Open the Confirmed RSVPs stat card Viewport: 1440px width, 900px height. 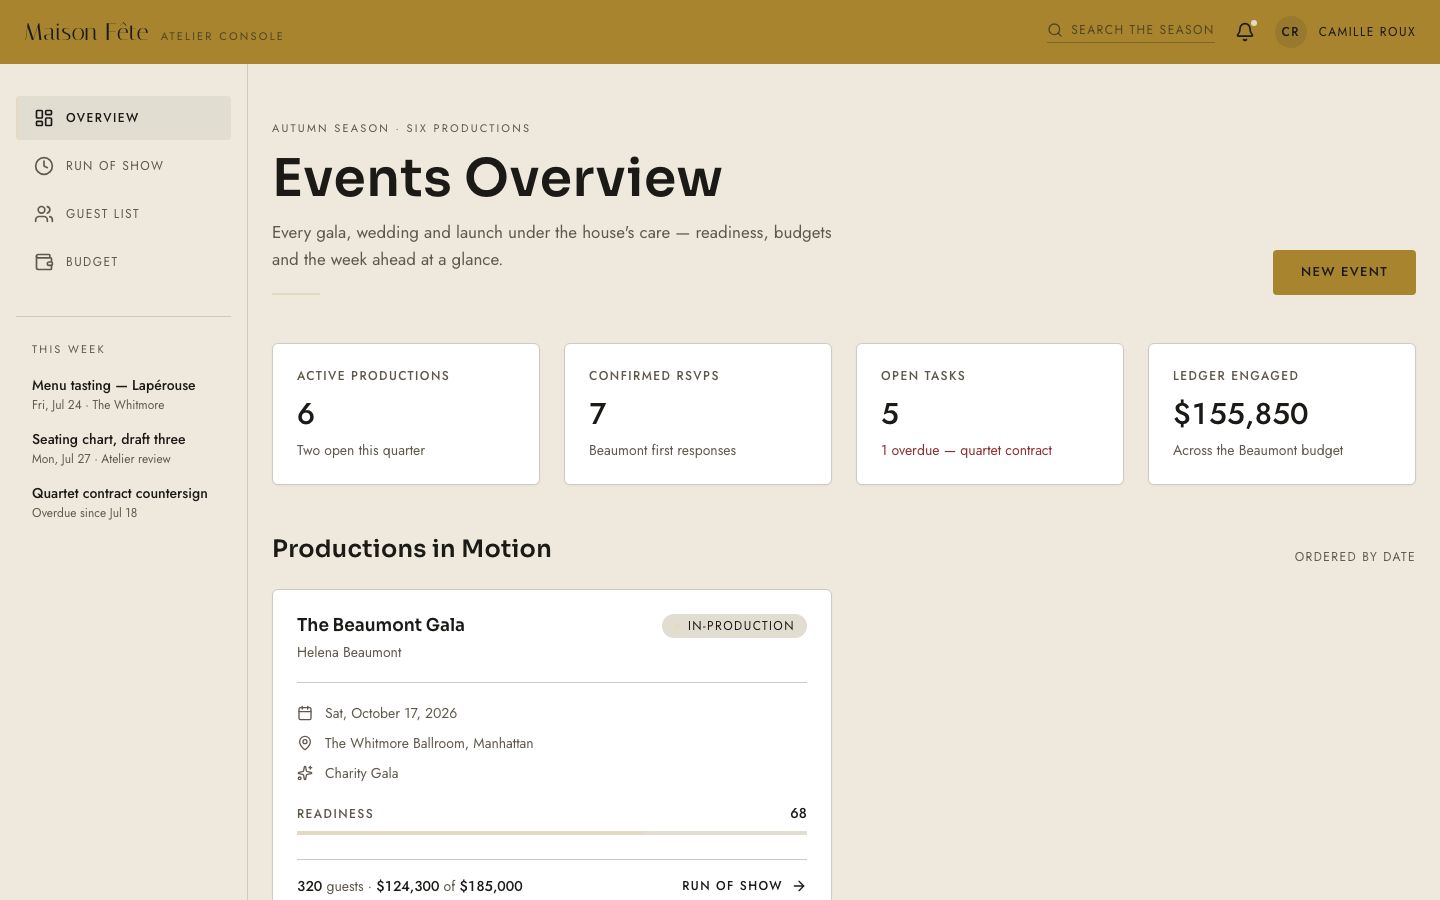[x=698, y=414]
